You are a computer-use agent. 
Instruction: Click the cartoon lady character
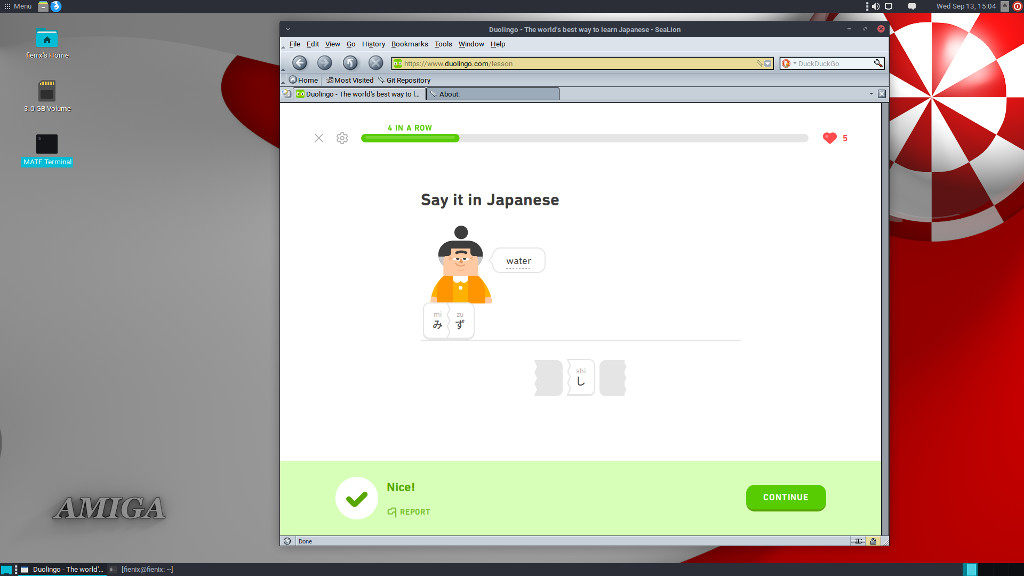pos(460,264)
